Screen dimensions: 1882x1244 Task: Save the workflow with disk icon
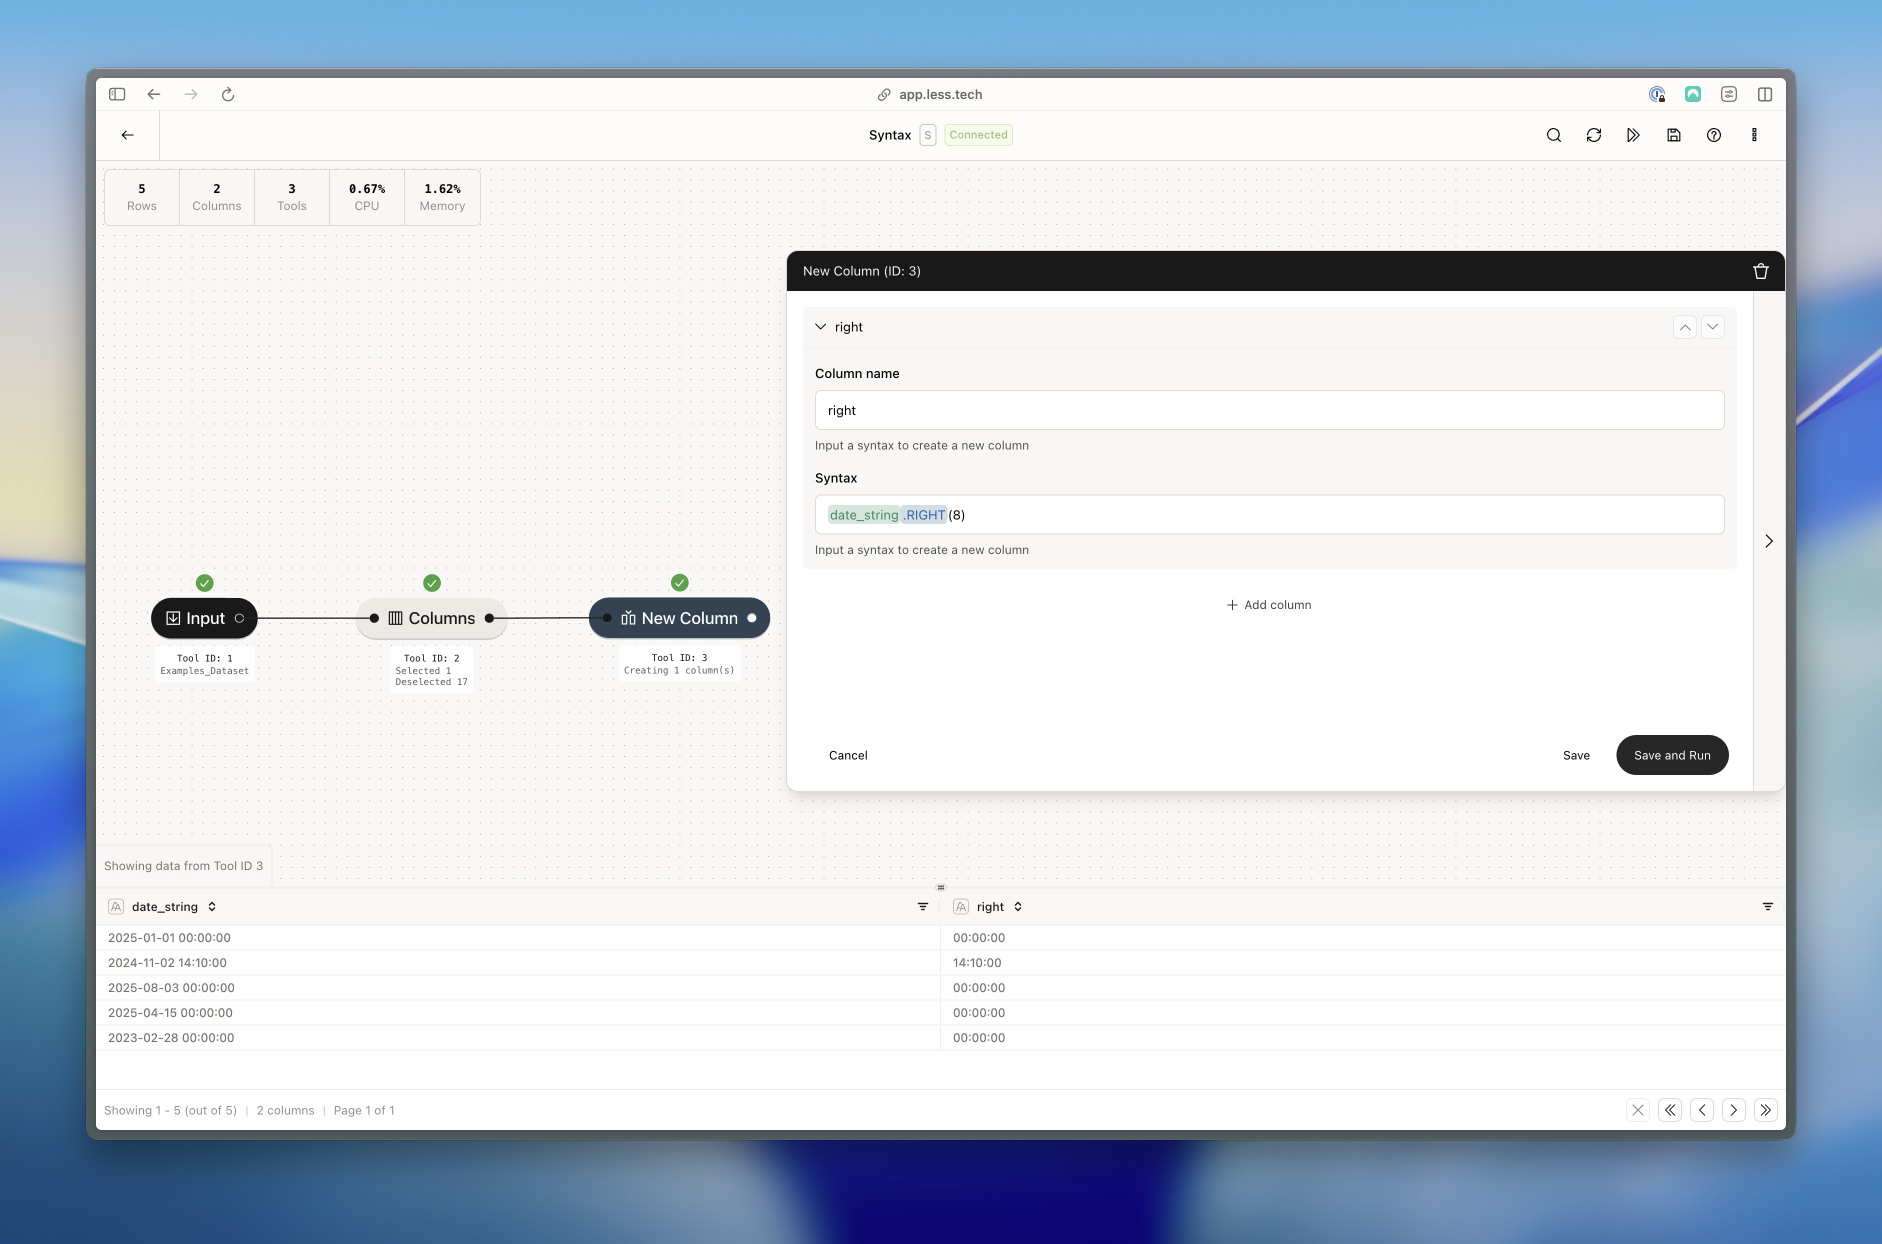(1674, 135)
